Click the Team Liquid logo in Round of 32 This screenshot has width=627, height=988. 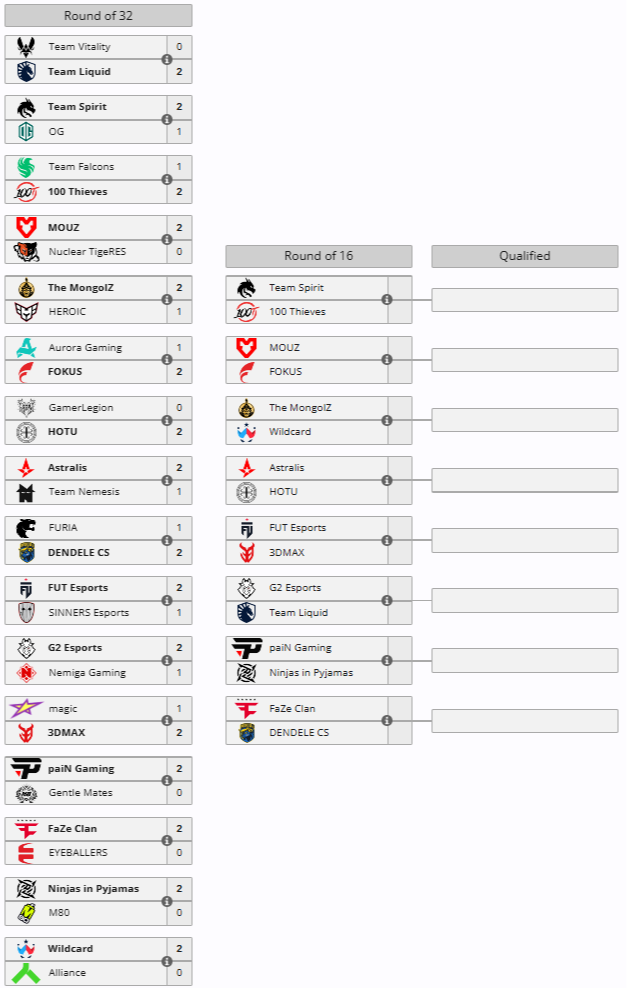coord(26,71)
